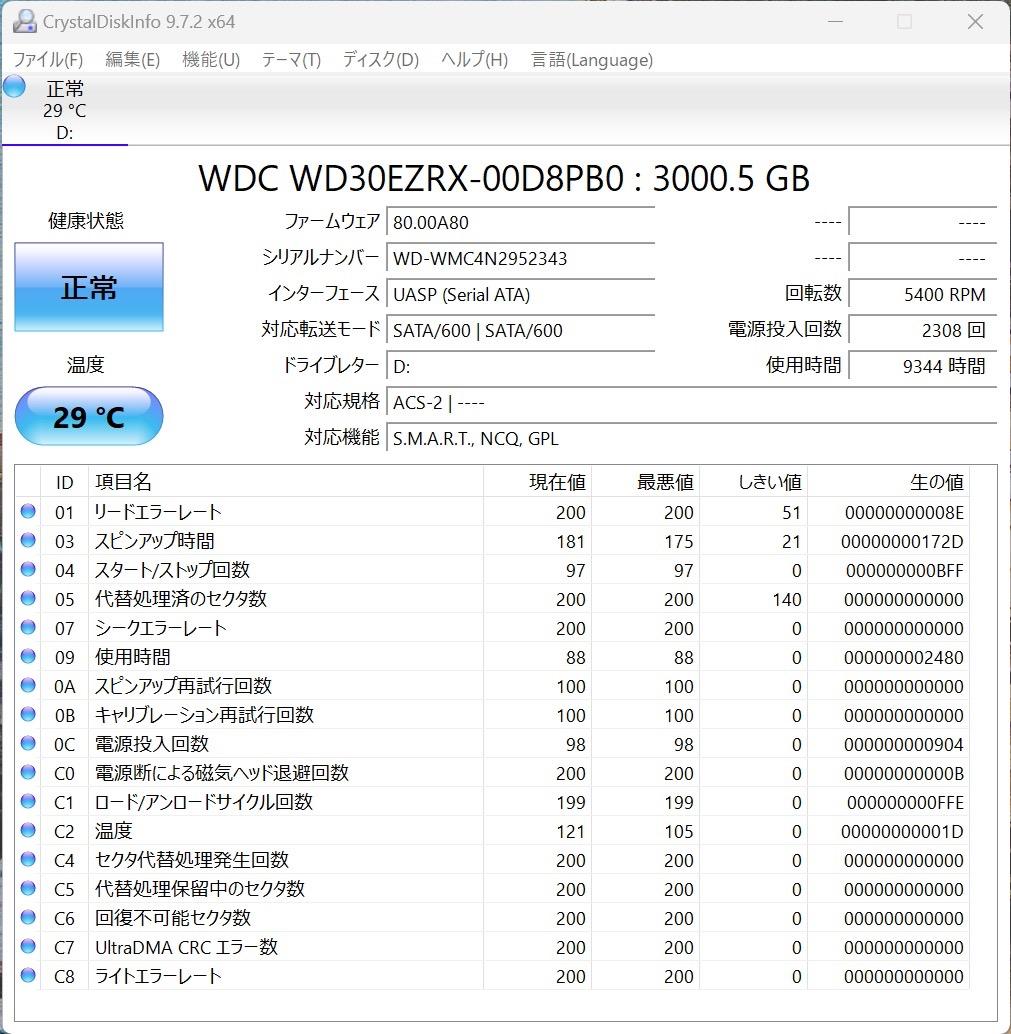Click the health dot for UltraDMA CRC エラー数
Viewport: 1011px width, 1034px height.
coord(30,947)
